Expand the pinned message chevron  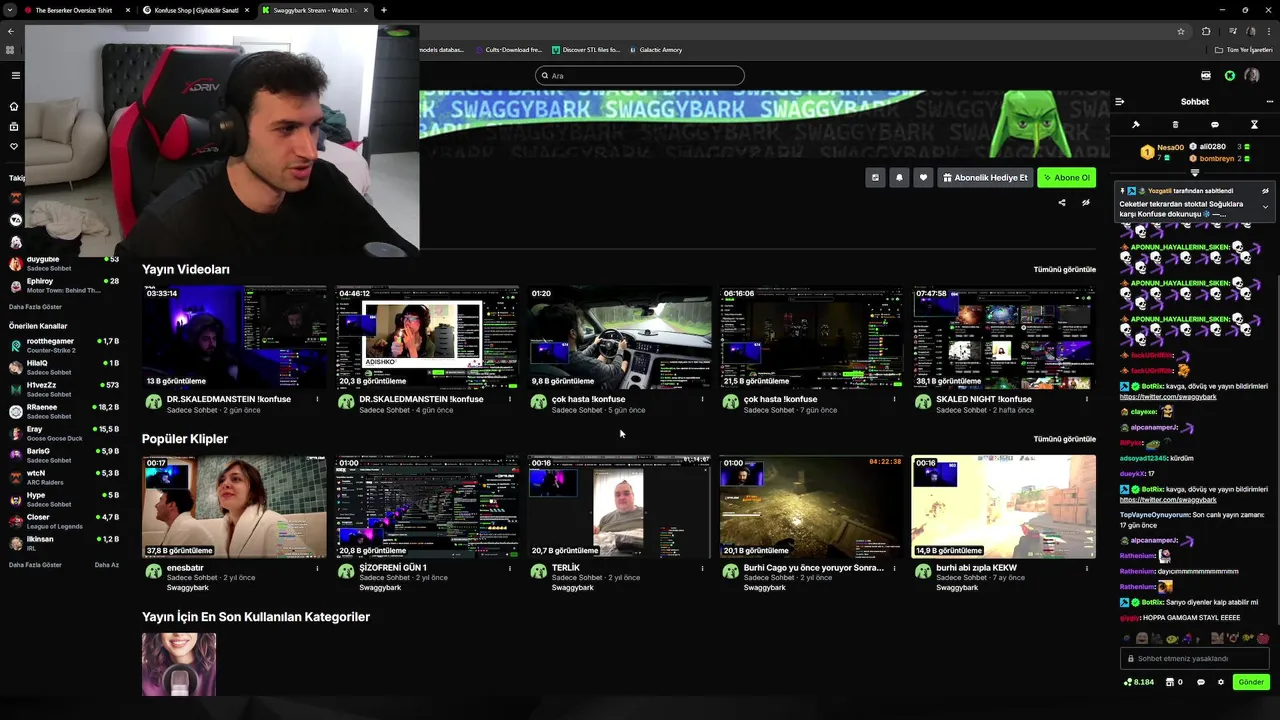tap(1265, 207)
